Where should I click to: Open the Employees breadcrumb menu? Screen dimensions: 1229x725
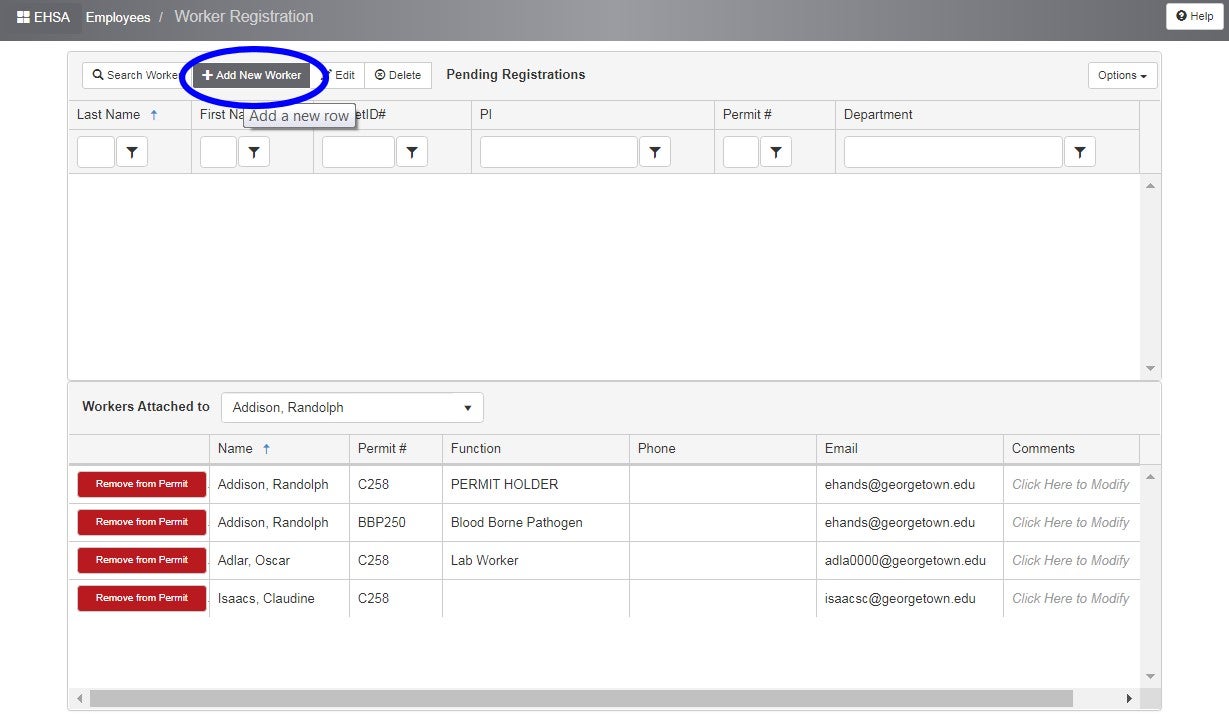coord(118,17)
